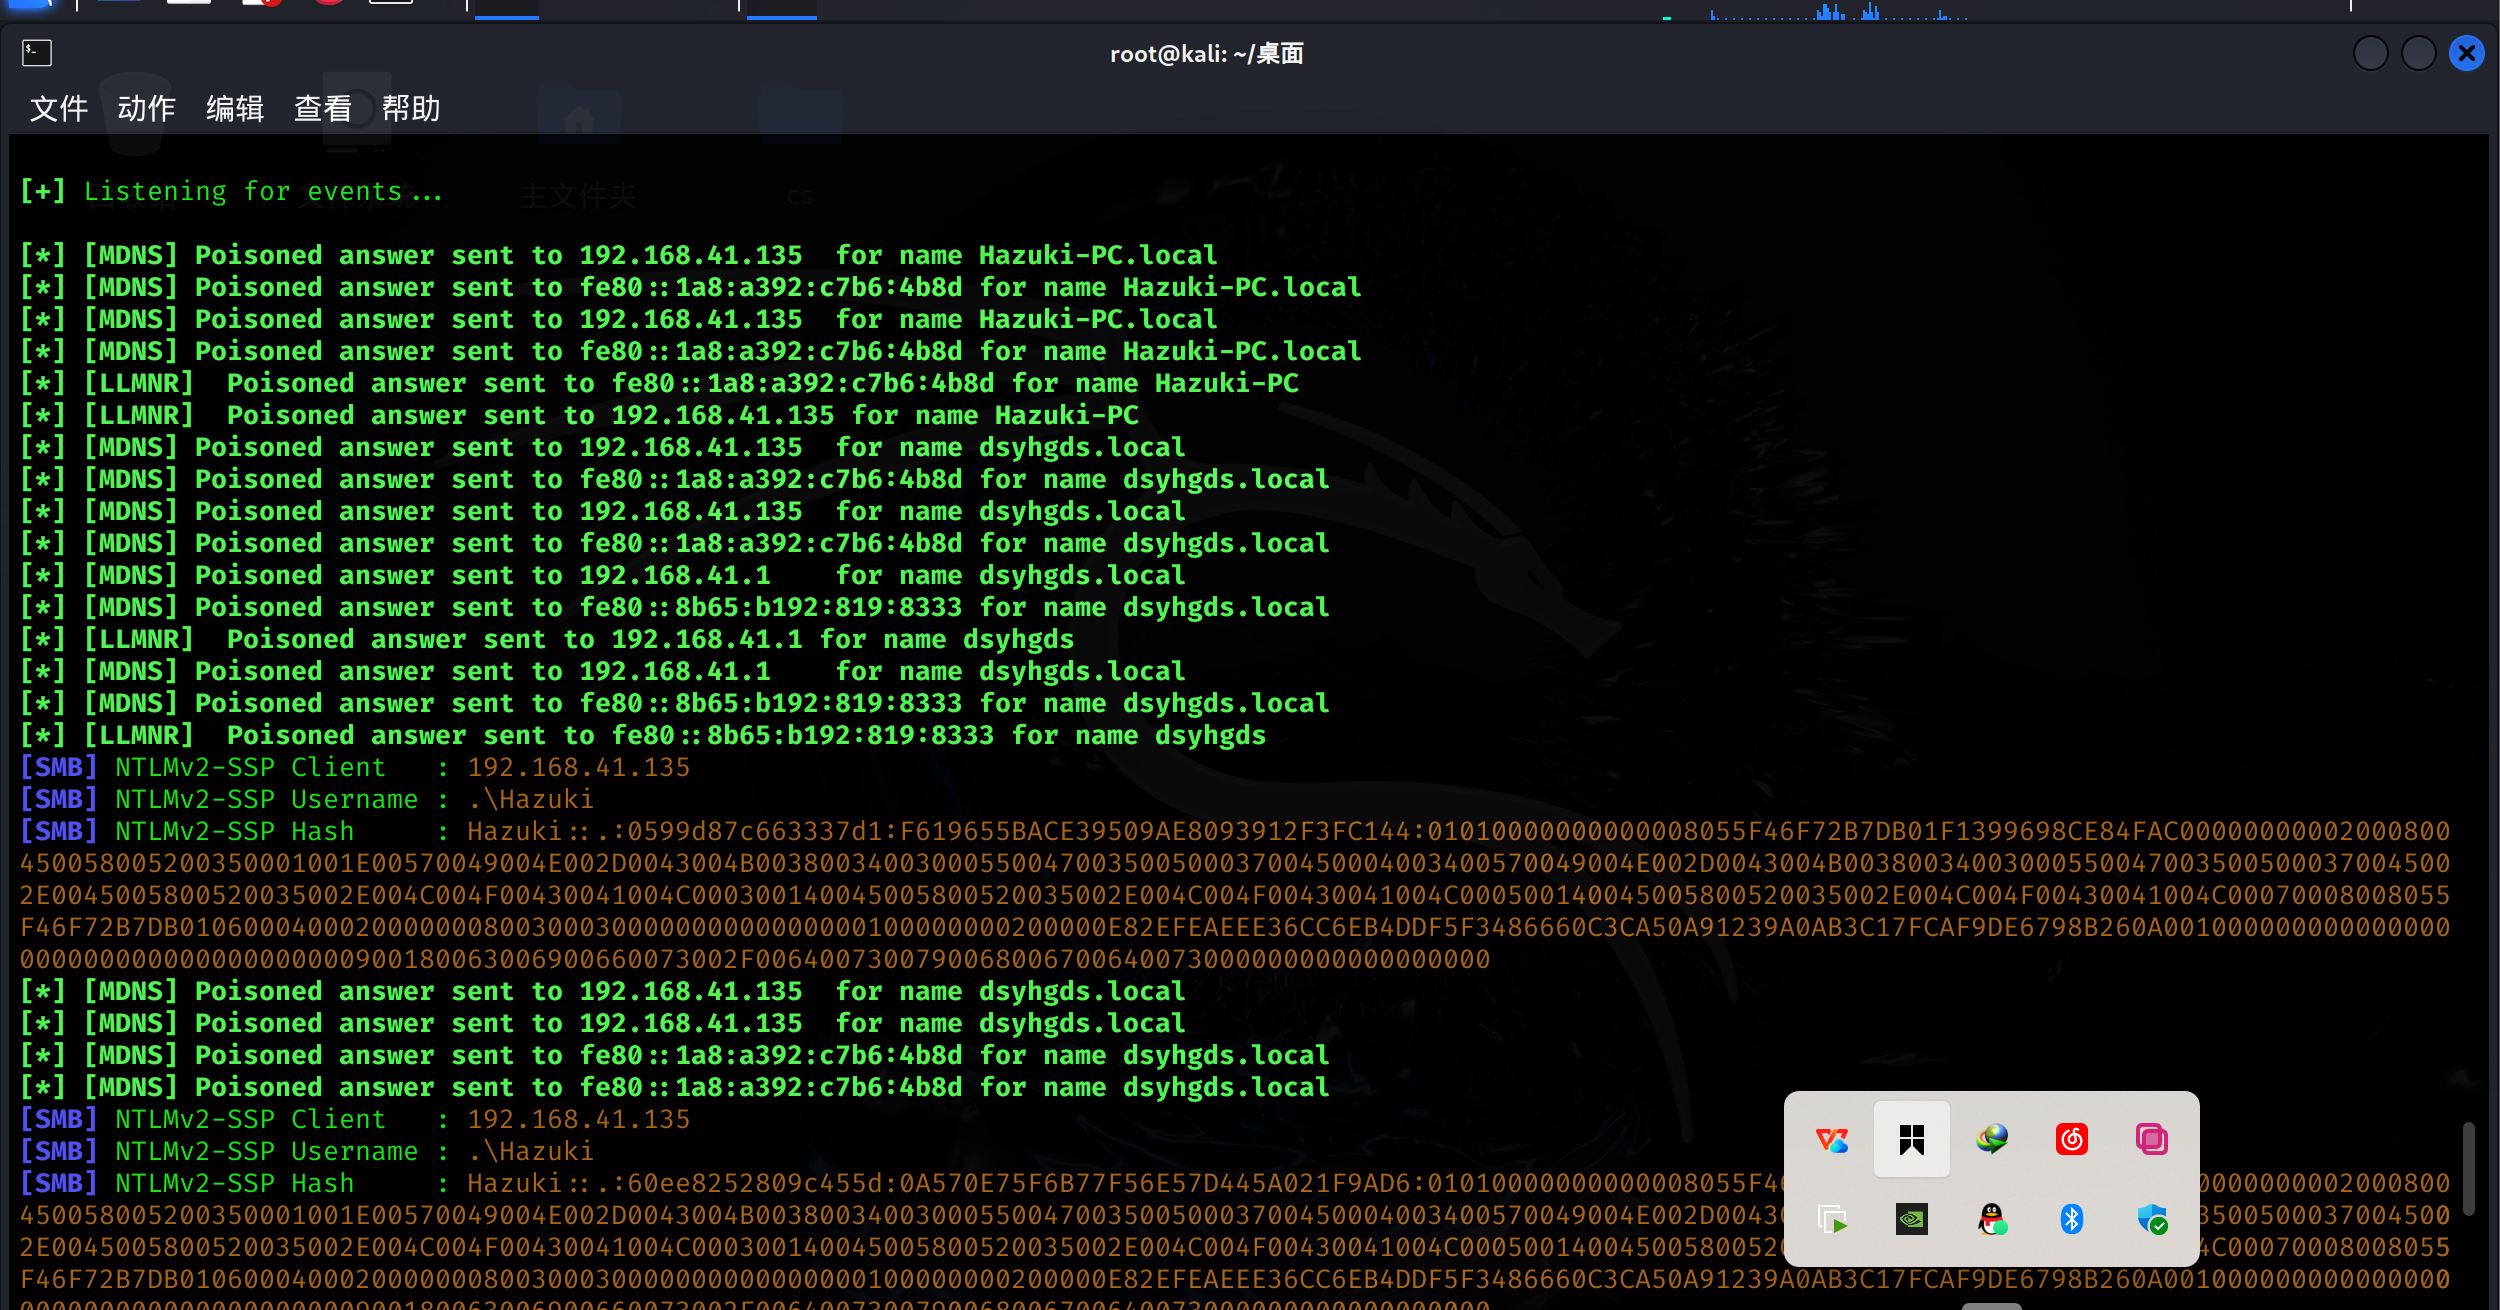Open NetEase Cloud Music tray icon
Screen dimensions: 2500x1310
click(x=2071, y=1139)
